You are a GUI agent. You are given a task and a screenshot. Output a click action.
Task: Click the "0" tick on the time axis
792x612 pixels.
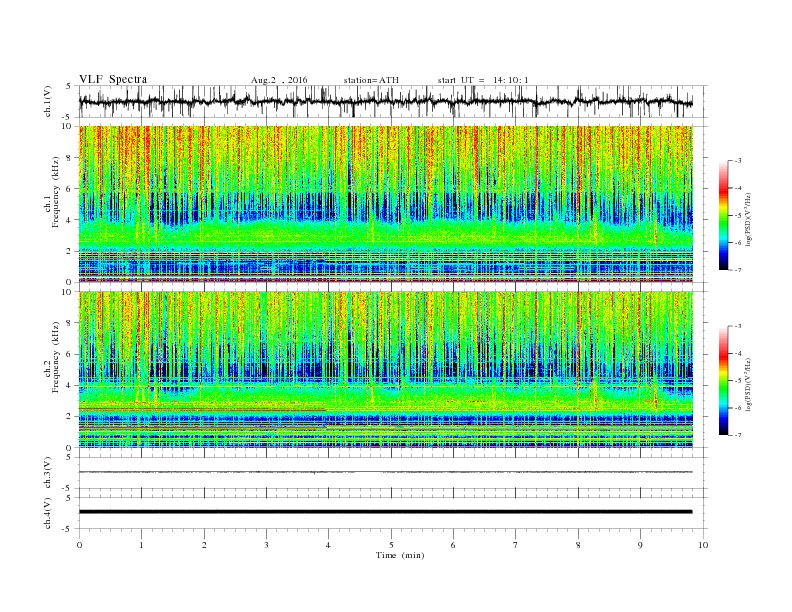pos(79,545)
